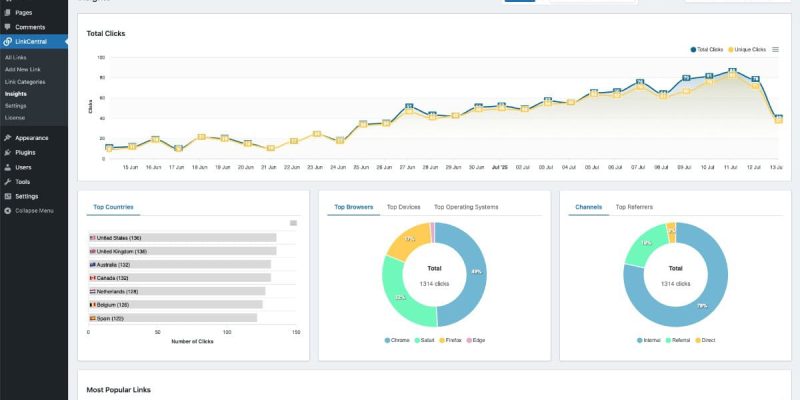This screenshot has width=800, height=400.
Task: Click the Canada (132) bar
Action: pos(180,278)
